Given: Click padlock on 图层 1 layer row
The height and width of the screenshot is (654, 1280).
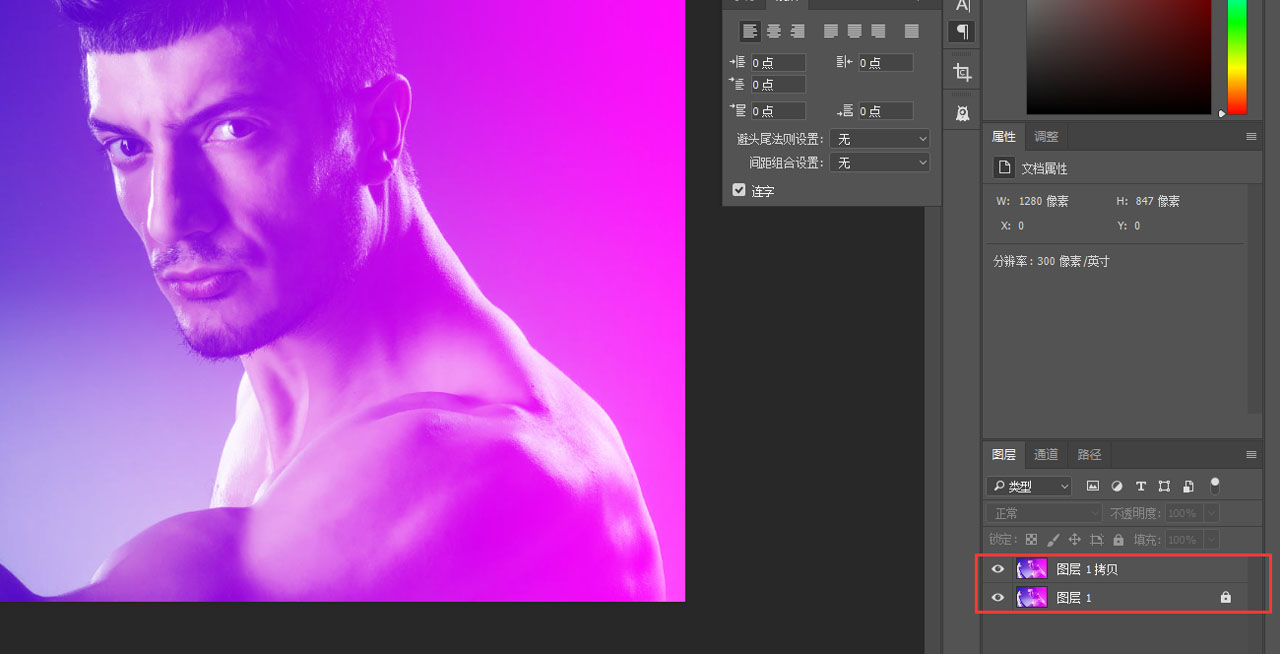Looking at the screenshot, I should pos(1226,597).
